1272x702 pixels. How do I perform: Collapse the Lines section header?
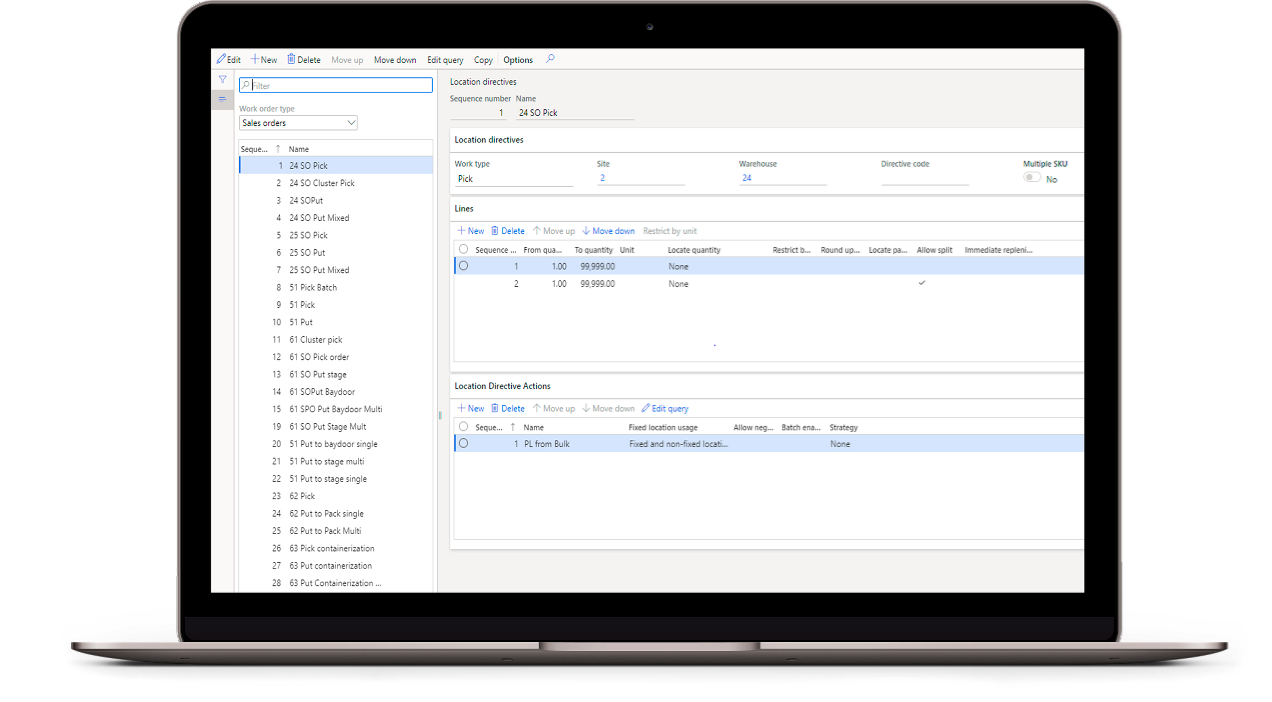tap(464, 209)
